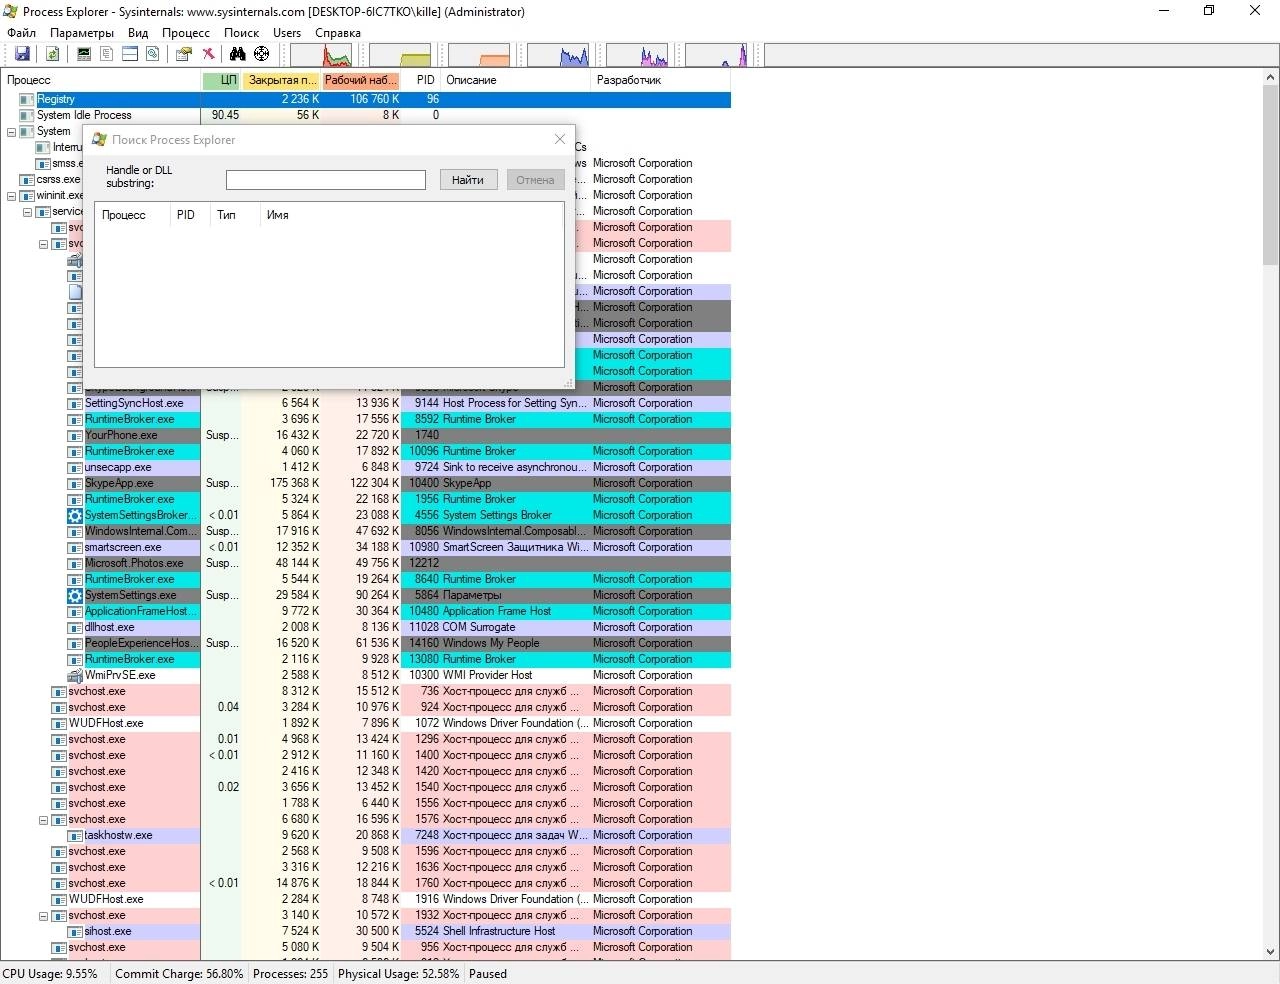Click the Найти button in search dialog
1280x984 pixels.
tap(467, 180)
